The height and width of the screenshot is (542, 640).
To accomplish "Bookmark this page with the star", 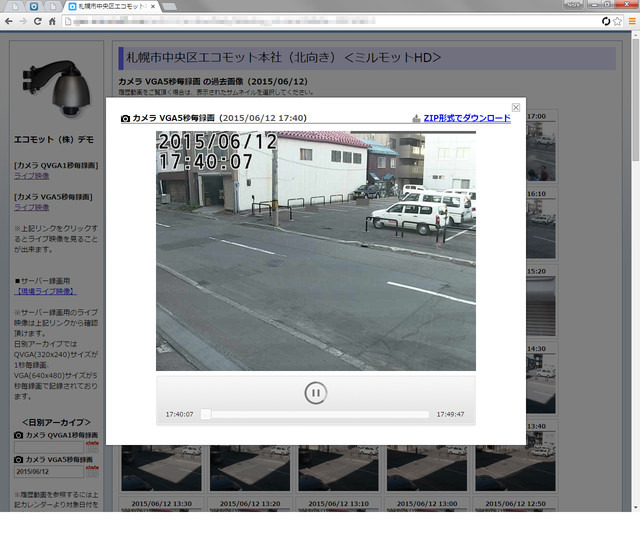I will [x=618, y=21].
